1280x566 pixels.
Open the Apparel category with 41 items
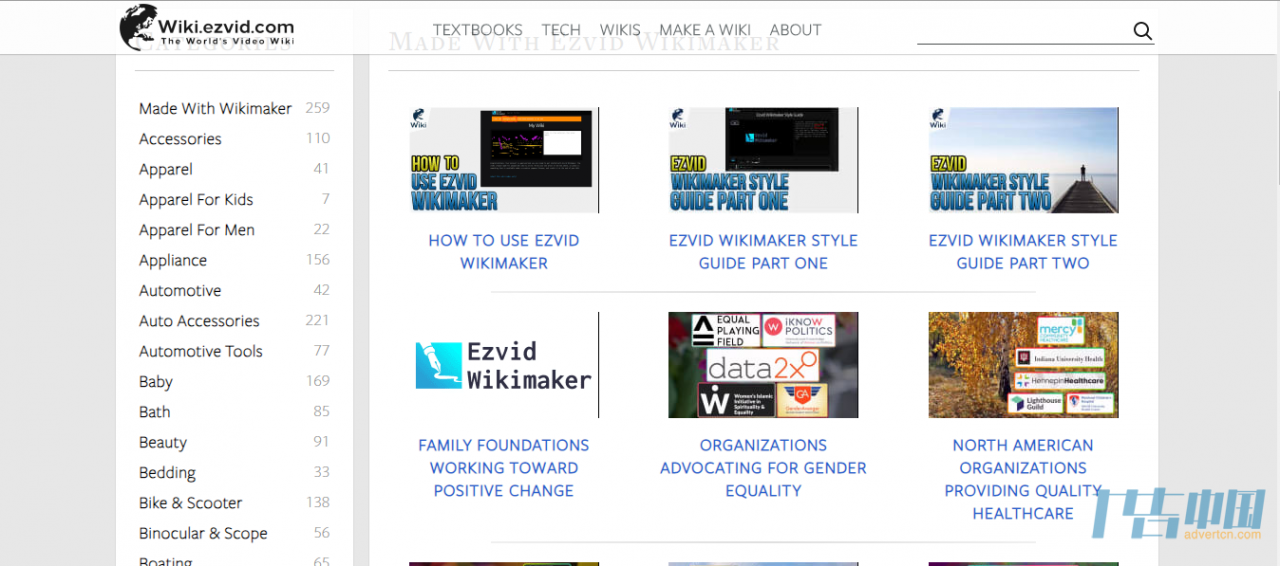[166, 169]
